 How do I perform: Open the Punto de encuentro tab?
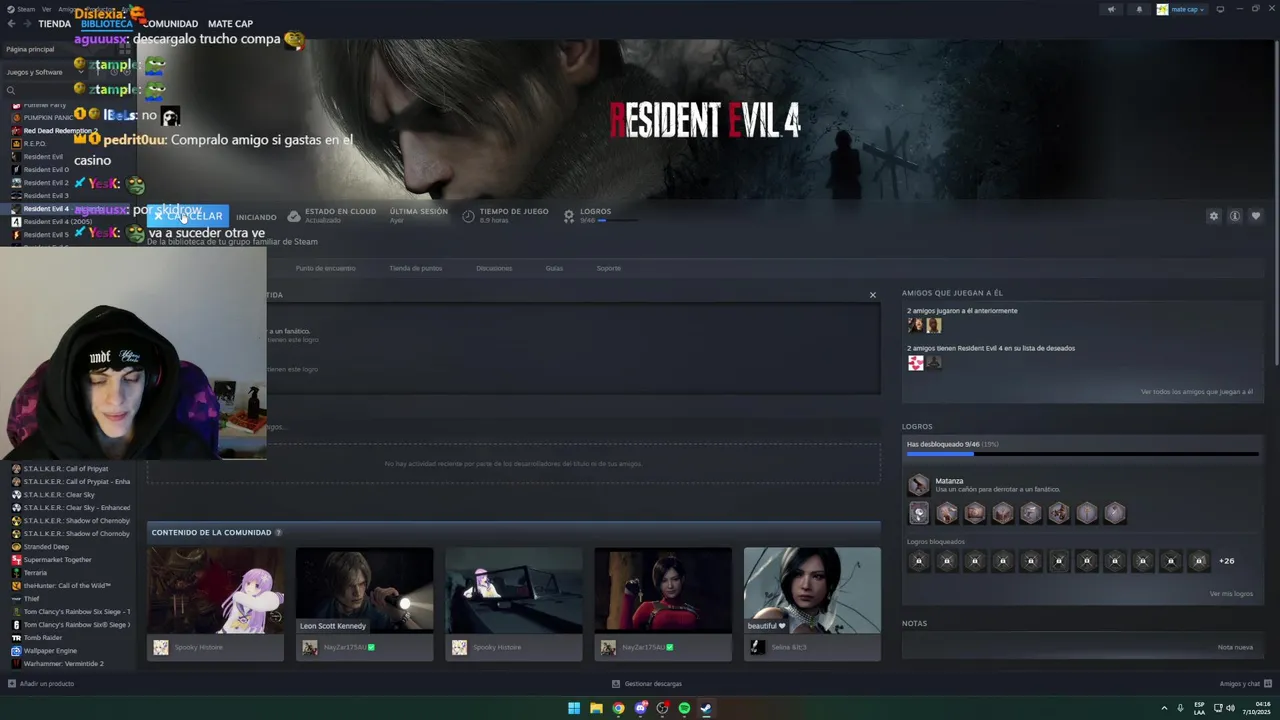[325, 268]
